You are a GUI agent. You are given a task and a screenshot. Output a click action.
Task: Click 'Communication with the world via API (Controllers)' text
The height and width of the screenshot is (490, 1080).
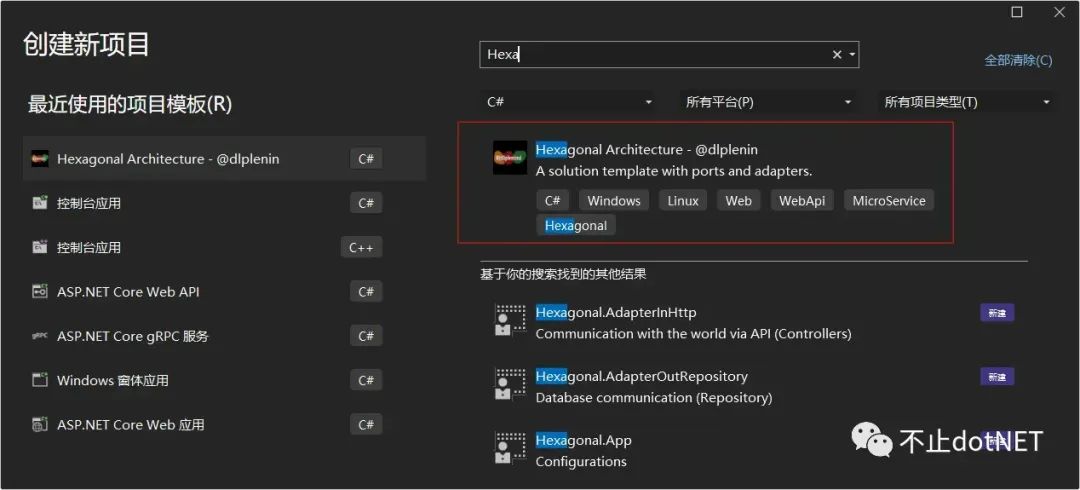pyautogui.click(x=694, y=334)
